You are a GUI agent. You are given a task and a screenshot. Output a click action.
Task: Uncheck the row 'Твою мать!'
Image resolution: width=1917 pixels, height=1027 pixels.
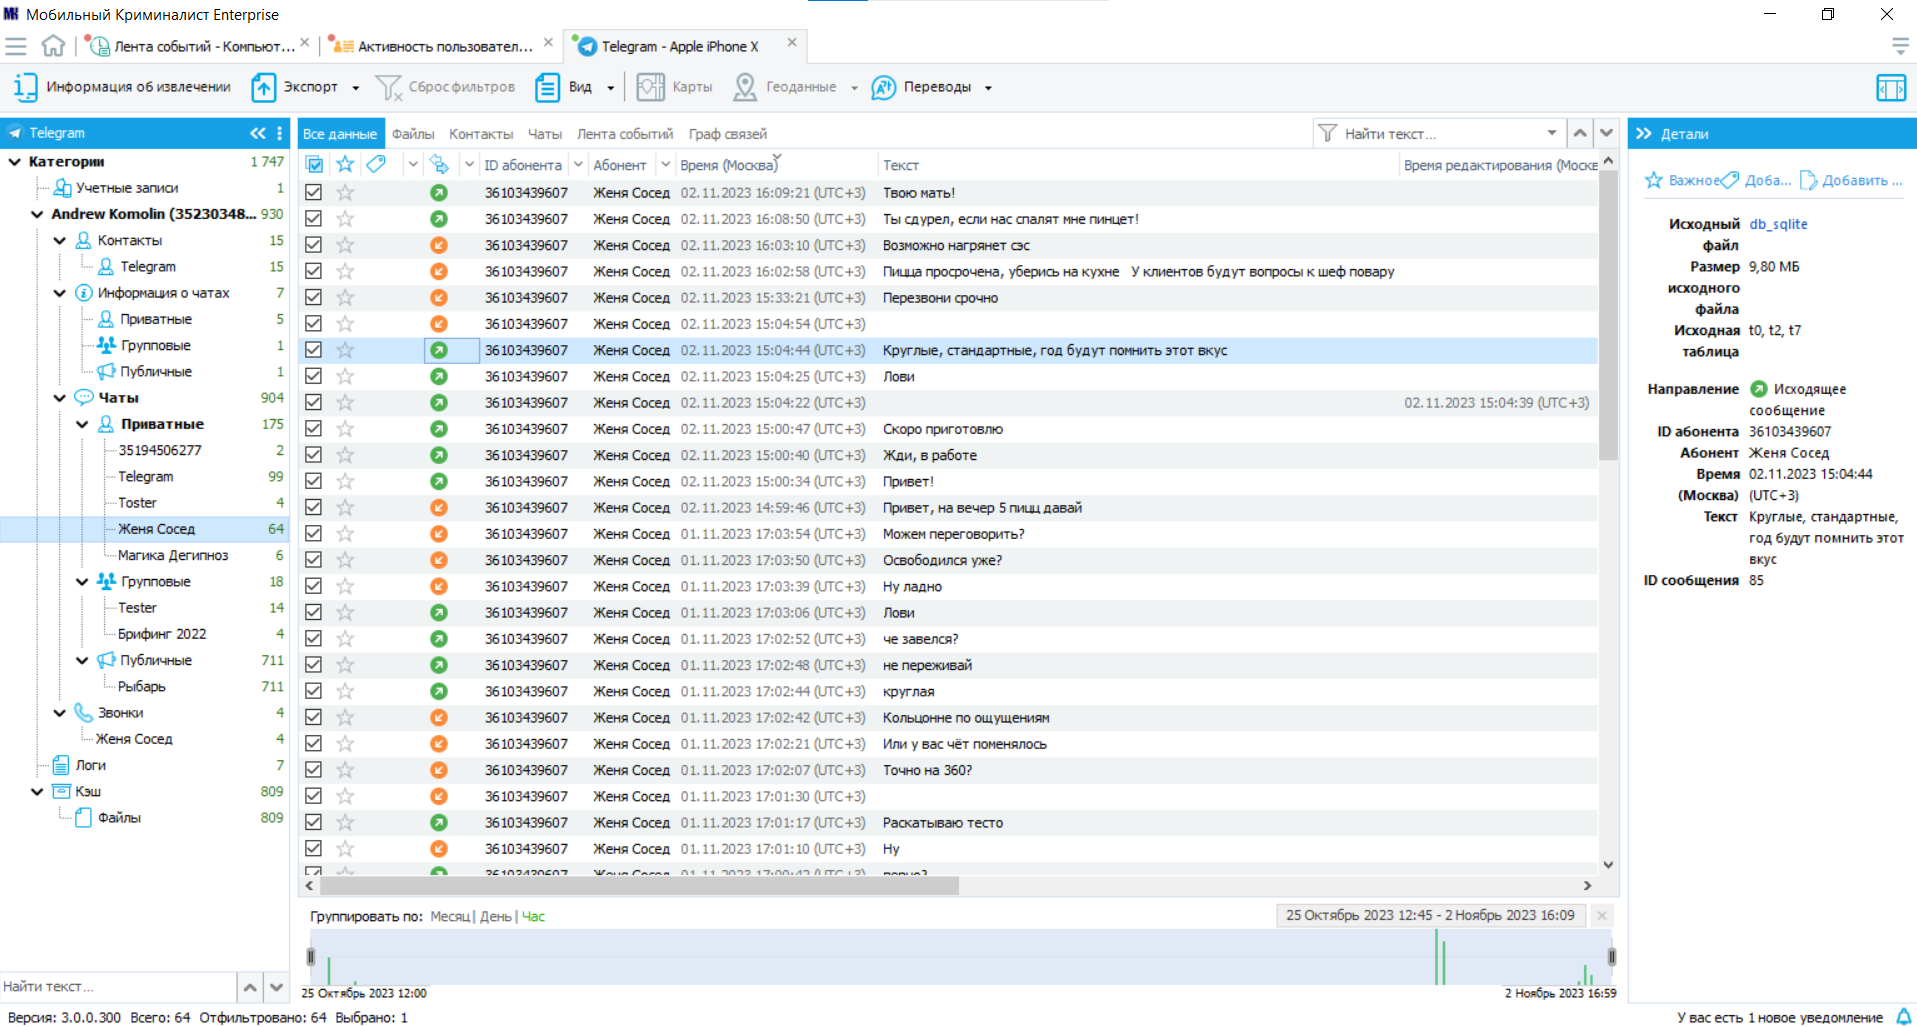(314, 193)
